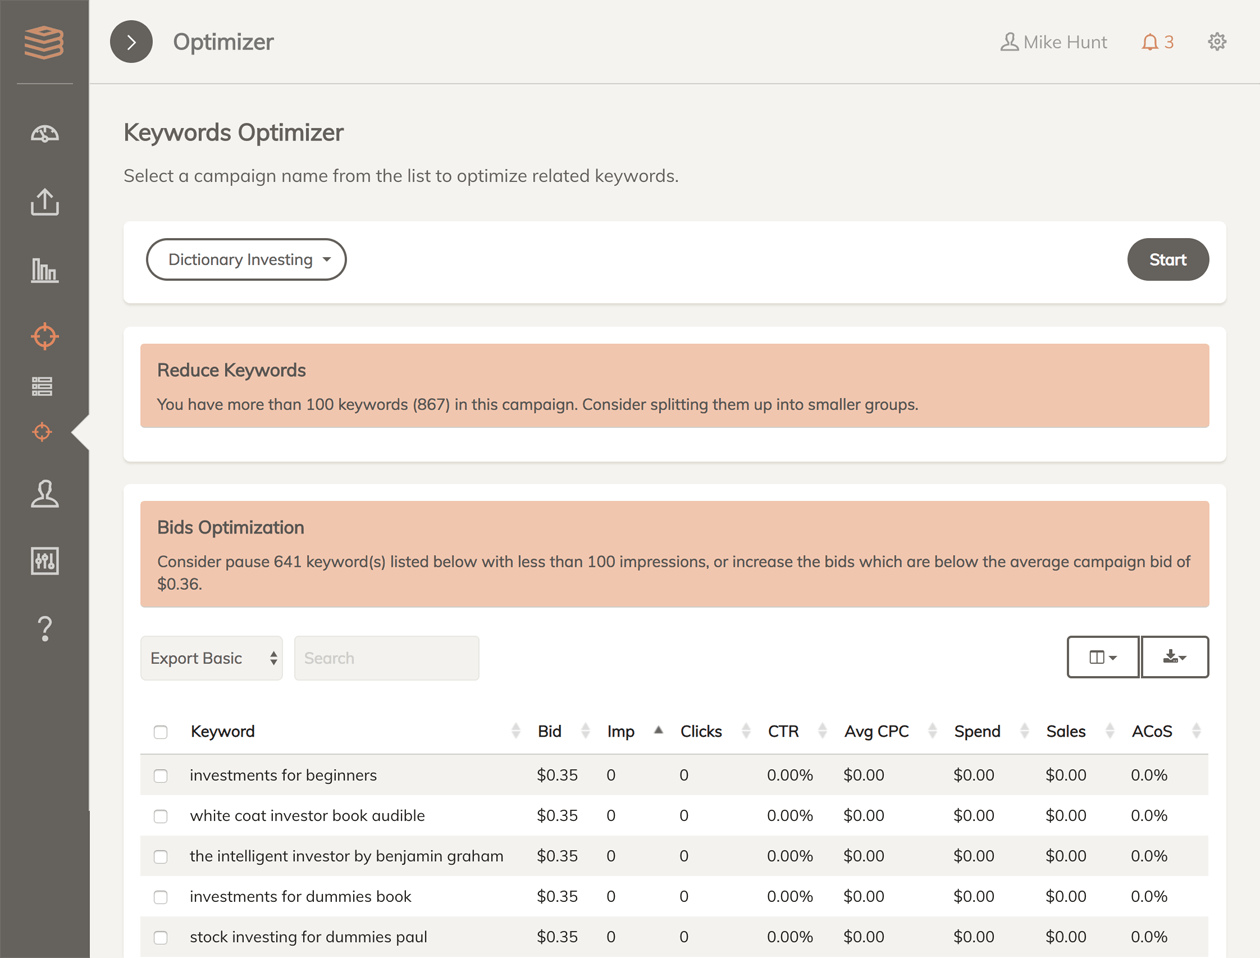
Task: Toggle the select-all checkbox in table header
Action: pos(161,732)
